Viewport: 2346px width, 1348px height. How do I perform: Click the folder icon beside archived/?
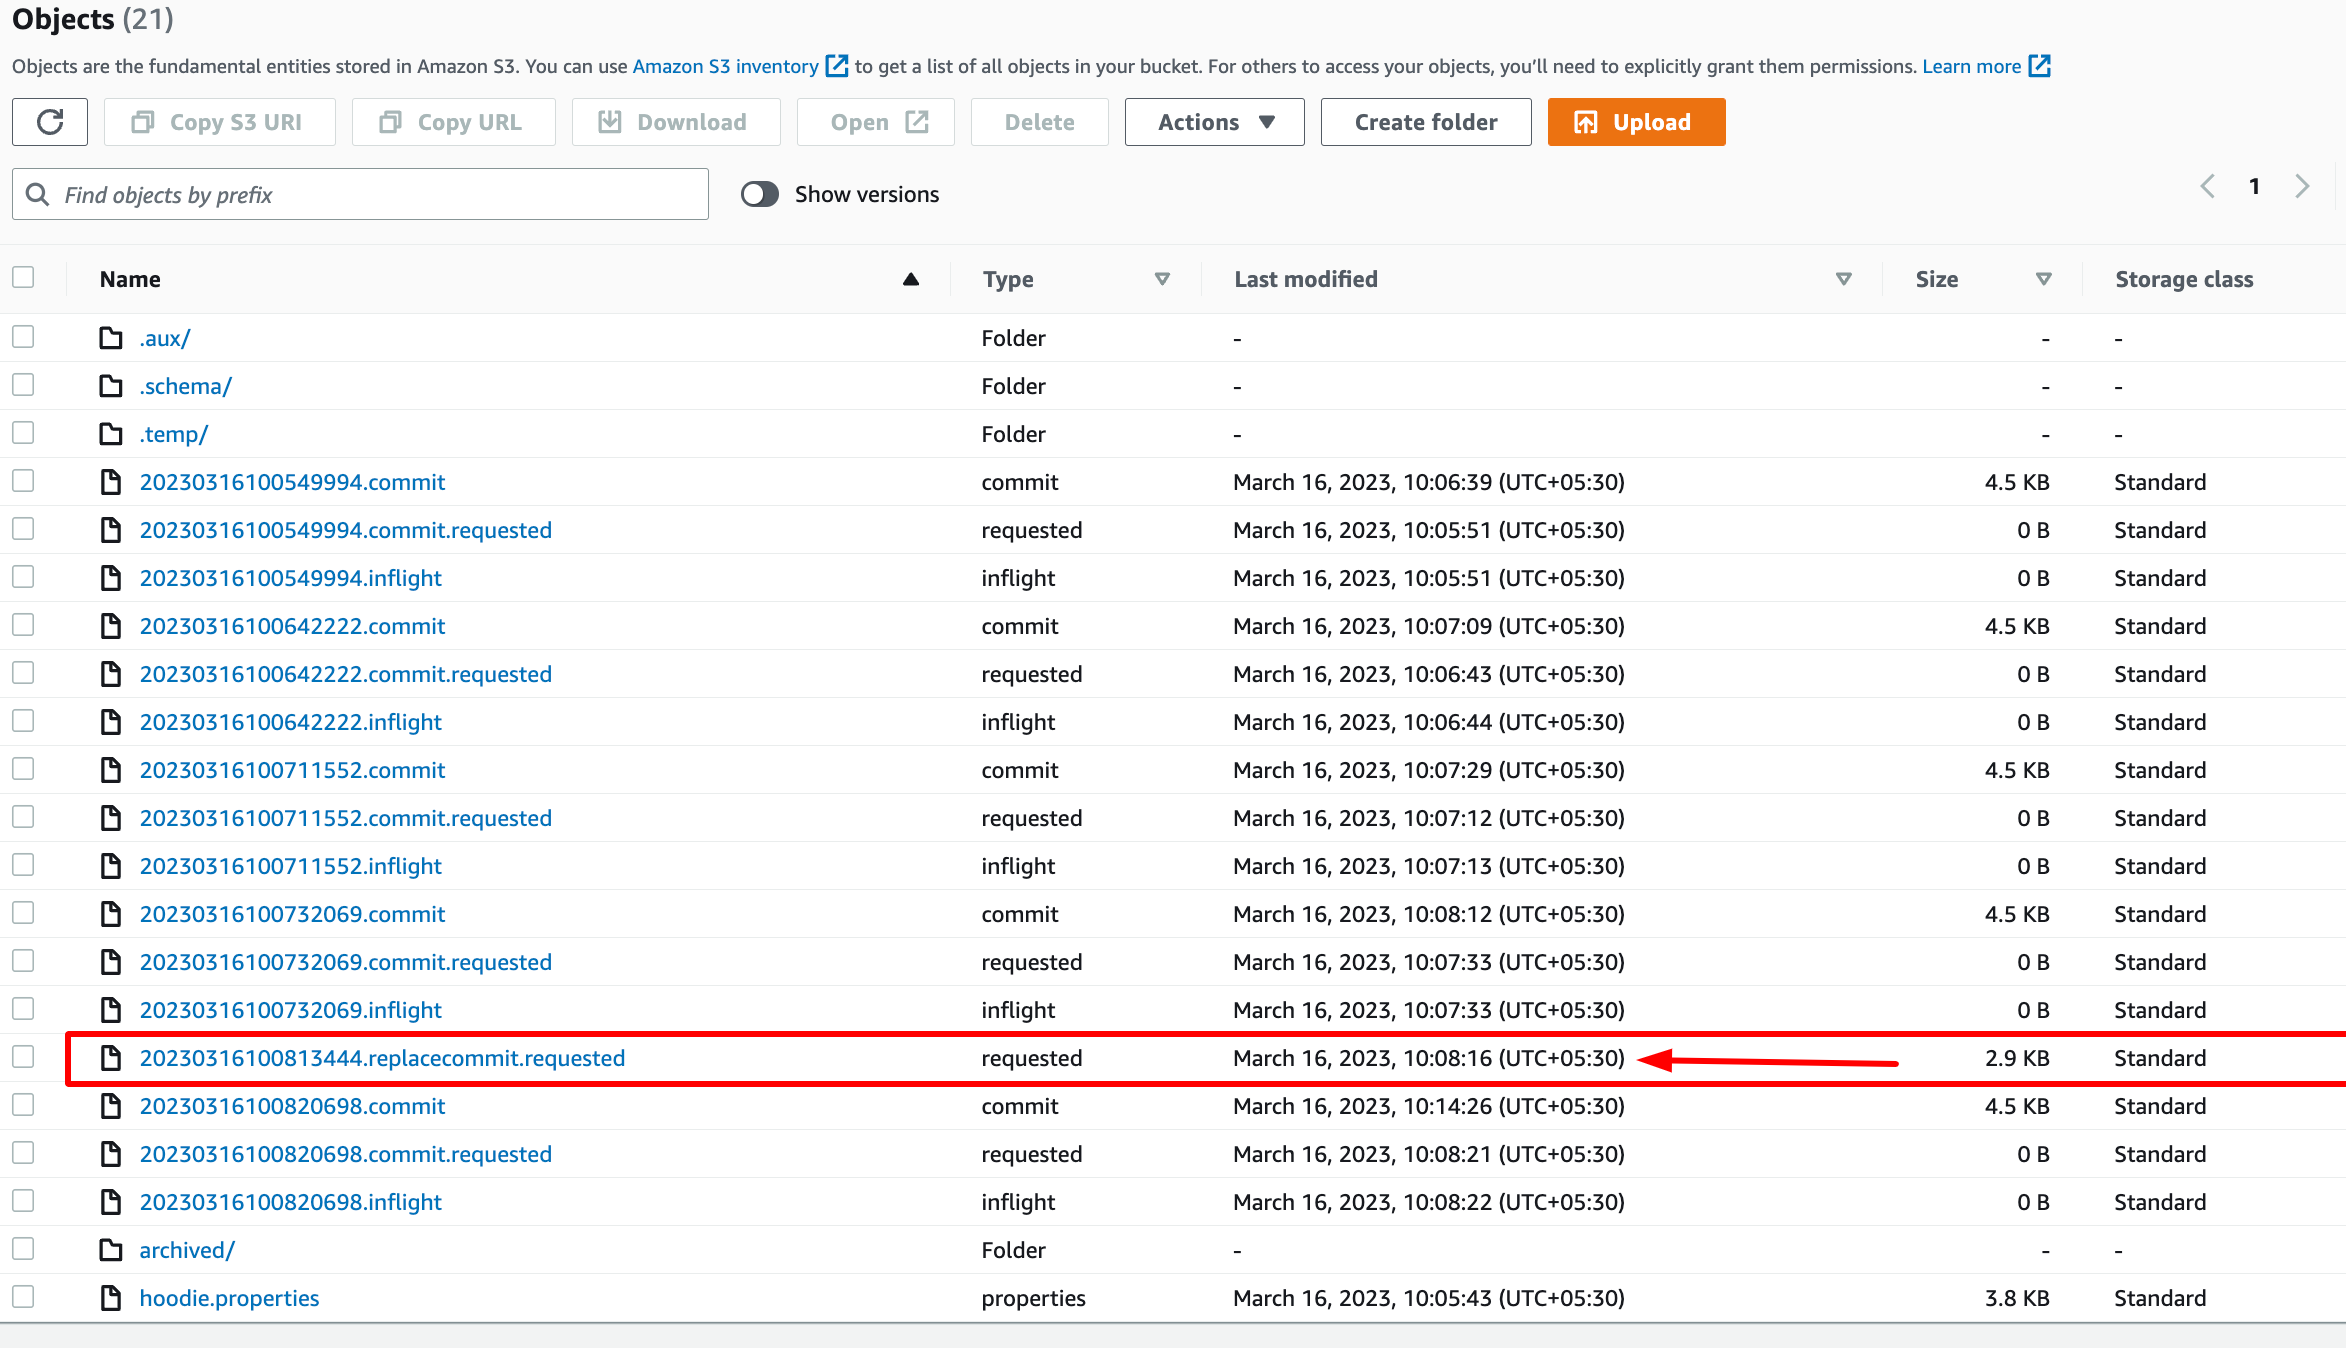coord(111,1250)
